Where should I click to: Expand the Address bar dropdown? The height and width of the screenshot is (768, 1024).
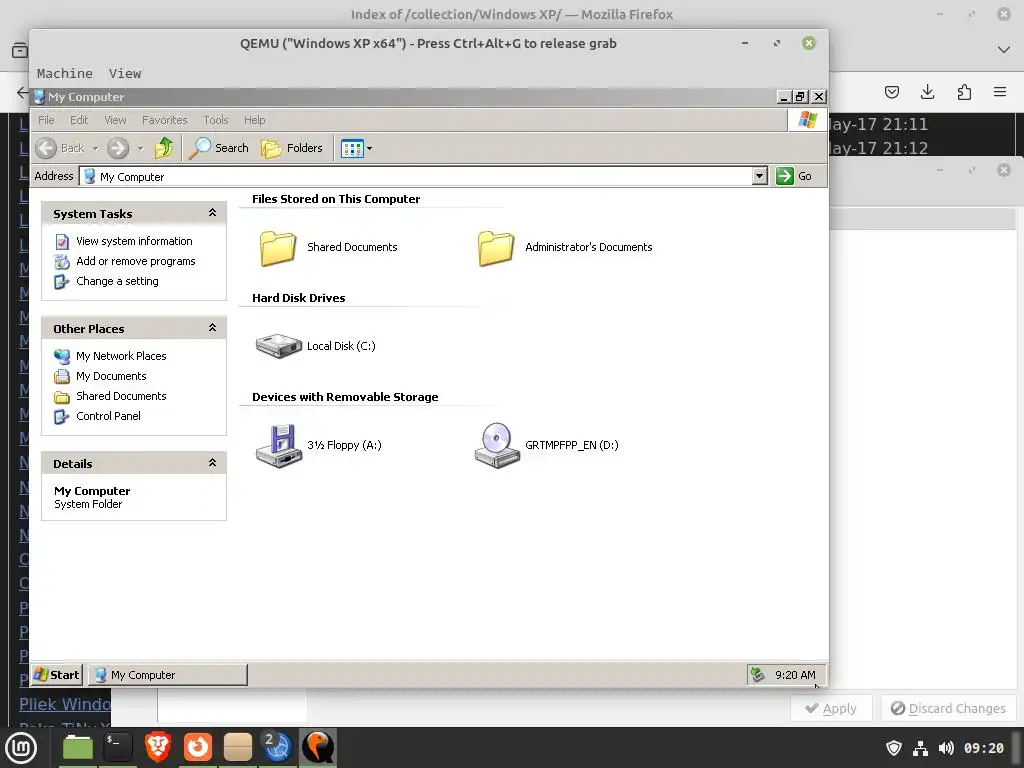tap(759, 176)
